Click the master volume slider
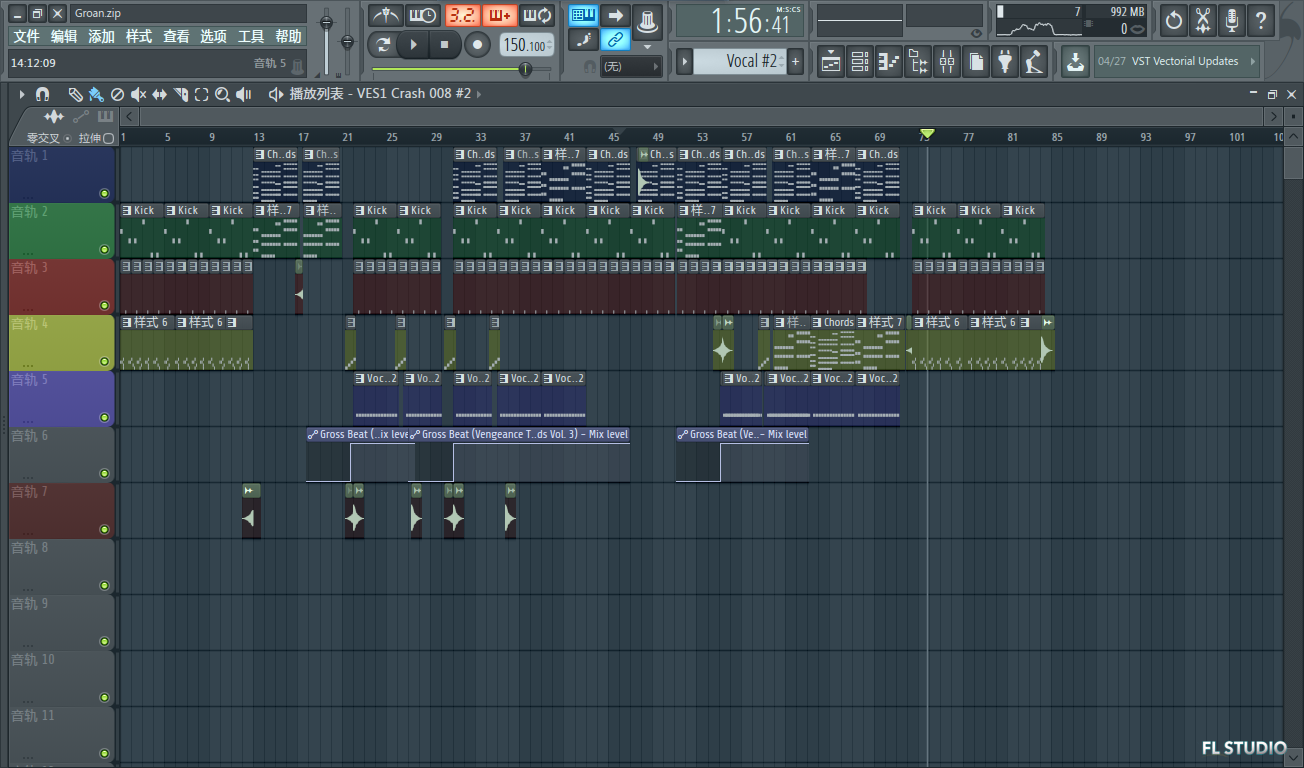This screenshot has height=768, width=1304. [326, 21]
